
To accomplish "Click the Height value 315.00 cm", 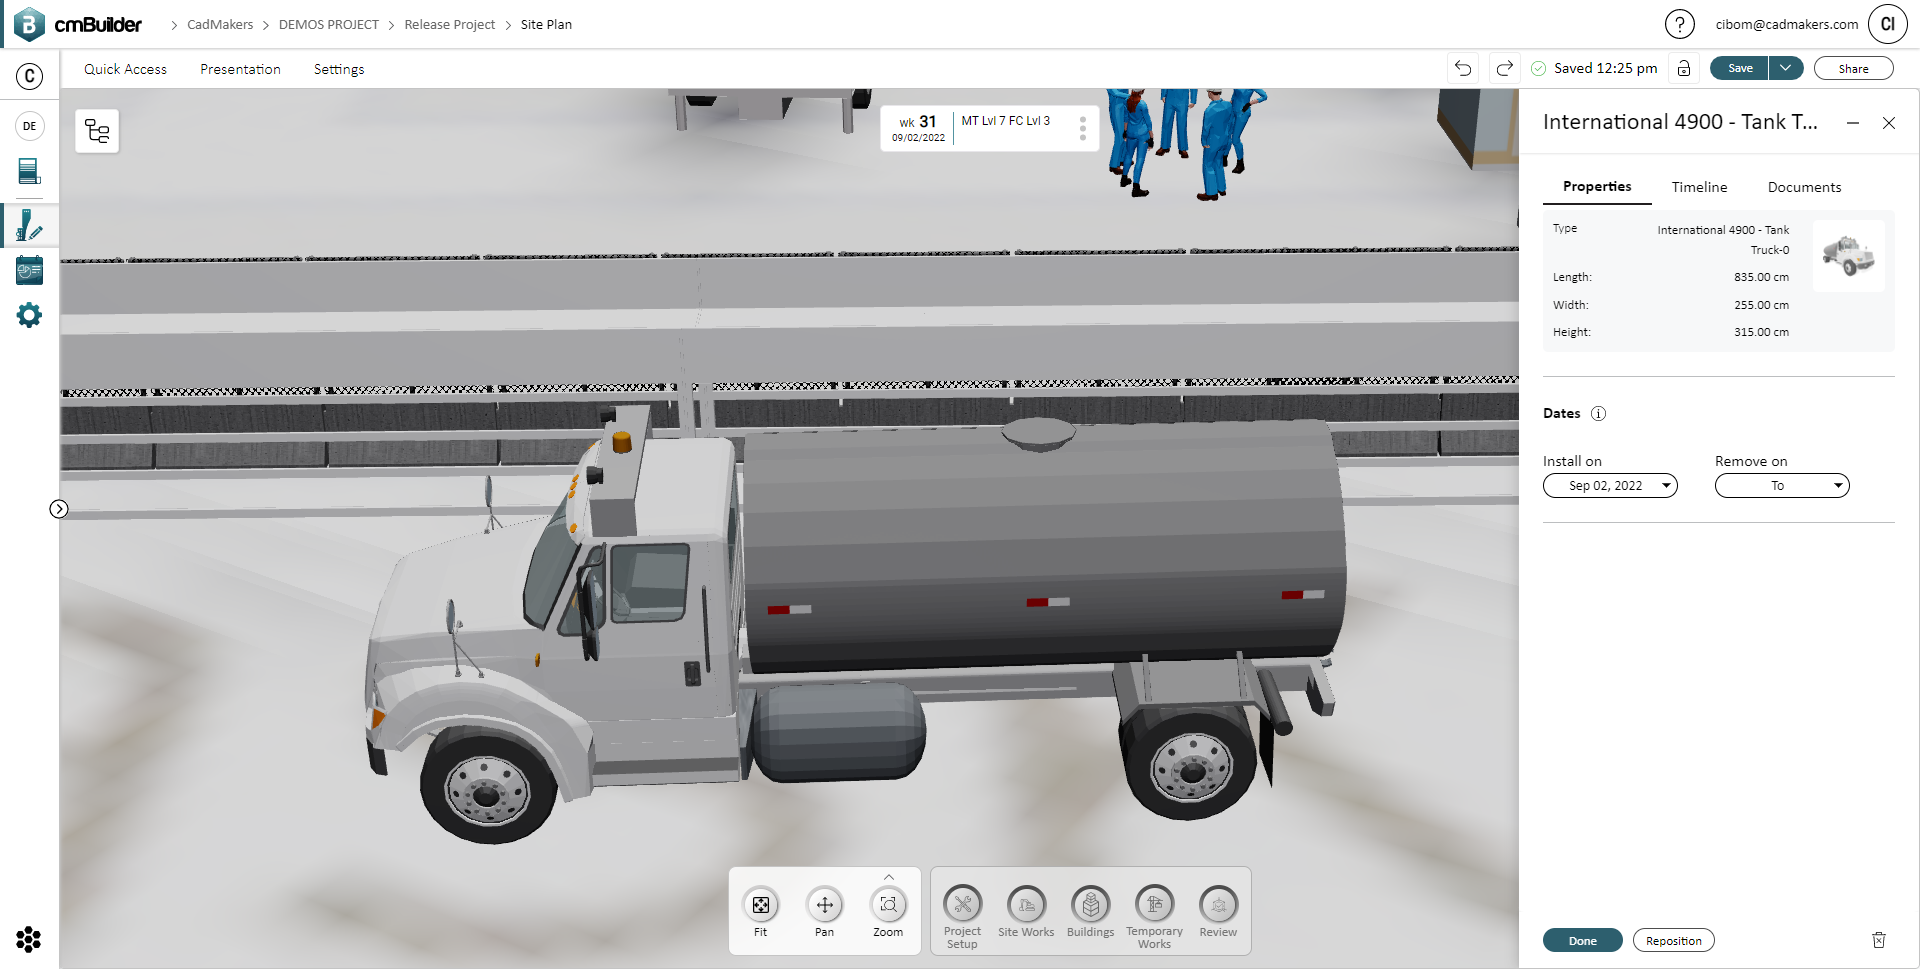I will click(1761, 332).
